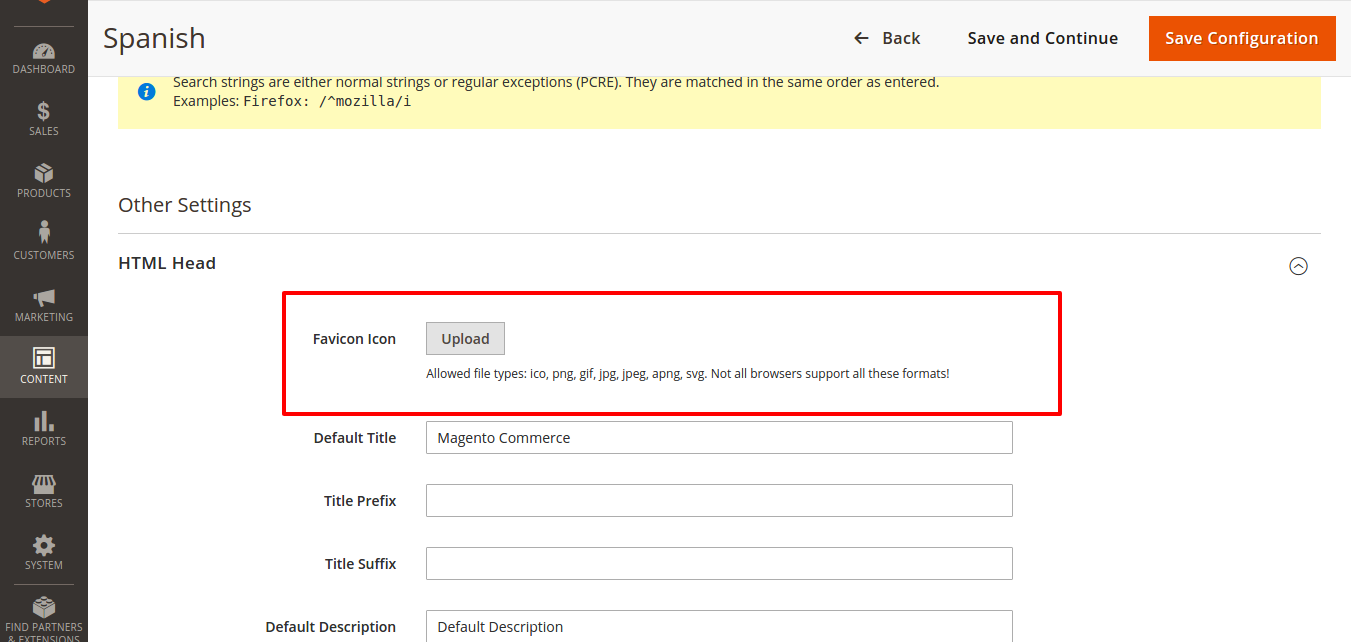Screen dimensions: 1351x642
Task: Open the System gear icon
Action: [43, 545]
